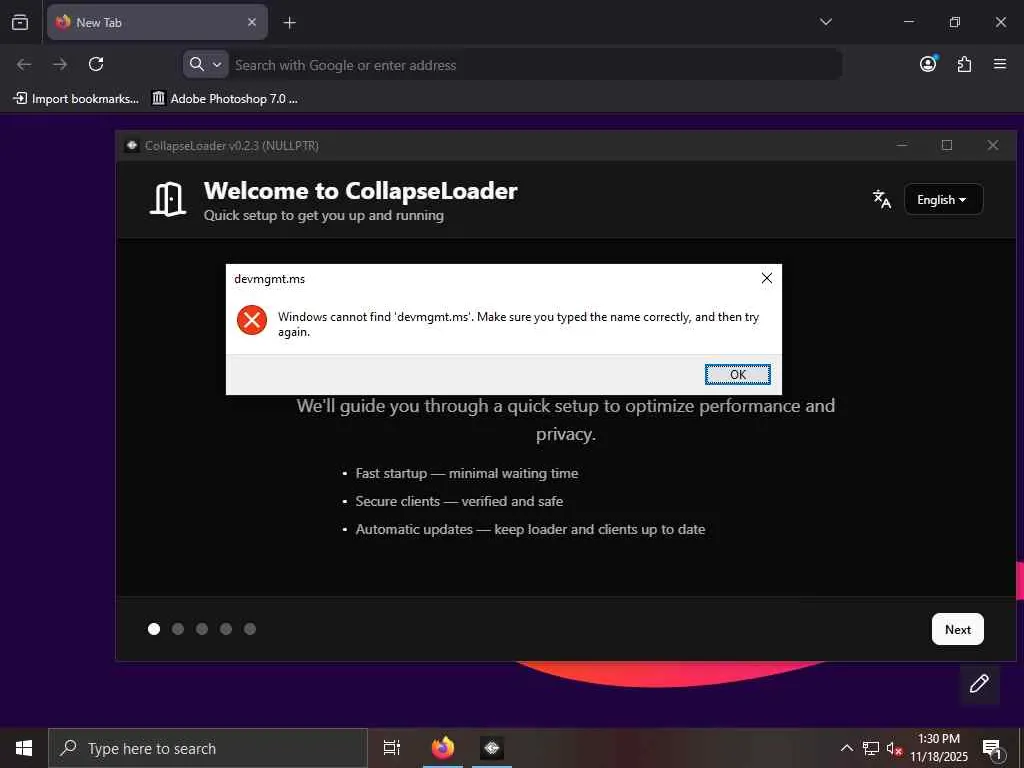Click the CollapseLoader title bar app icon
Viewport: 1024px width, 768px height.
click(x=132, y=145)
